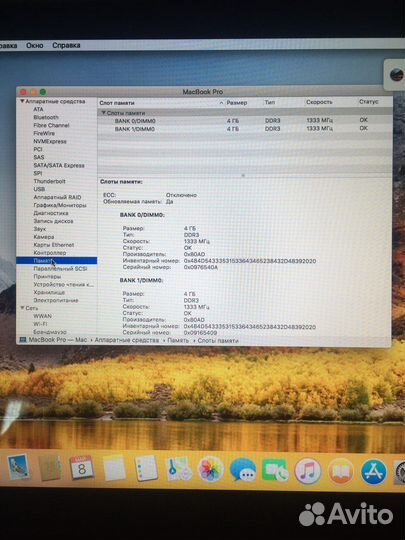Click serial number 0x0976540A
Viewport: 405px width, 540px height.
coord(201,267)
